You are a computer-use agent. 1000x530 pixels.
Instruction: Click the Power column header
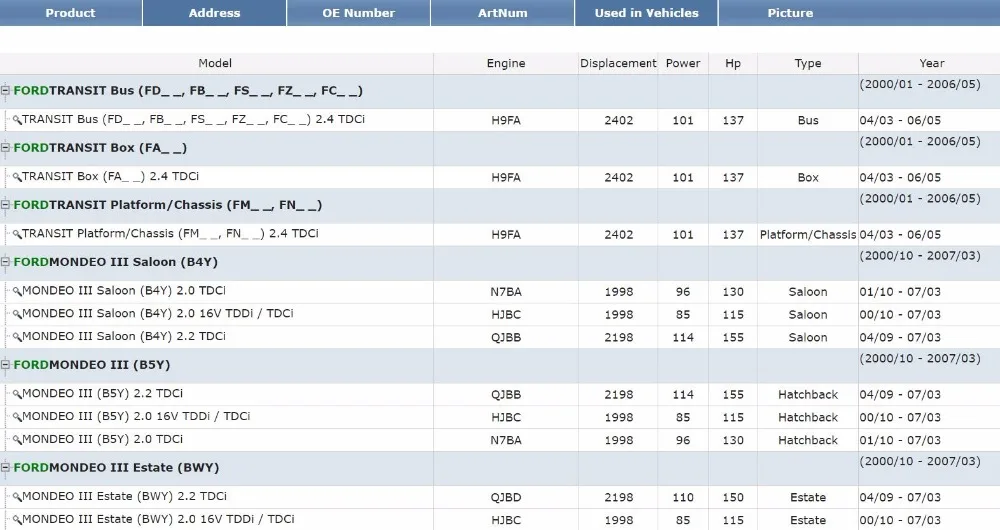click(x=683, y=63)
